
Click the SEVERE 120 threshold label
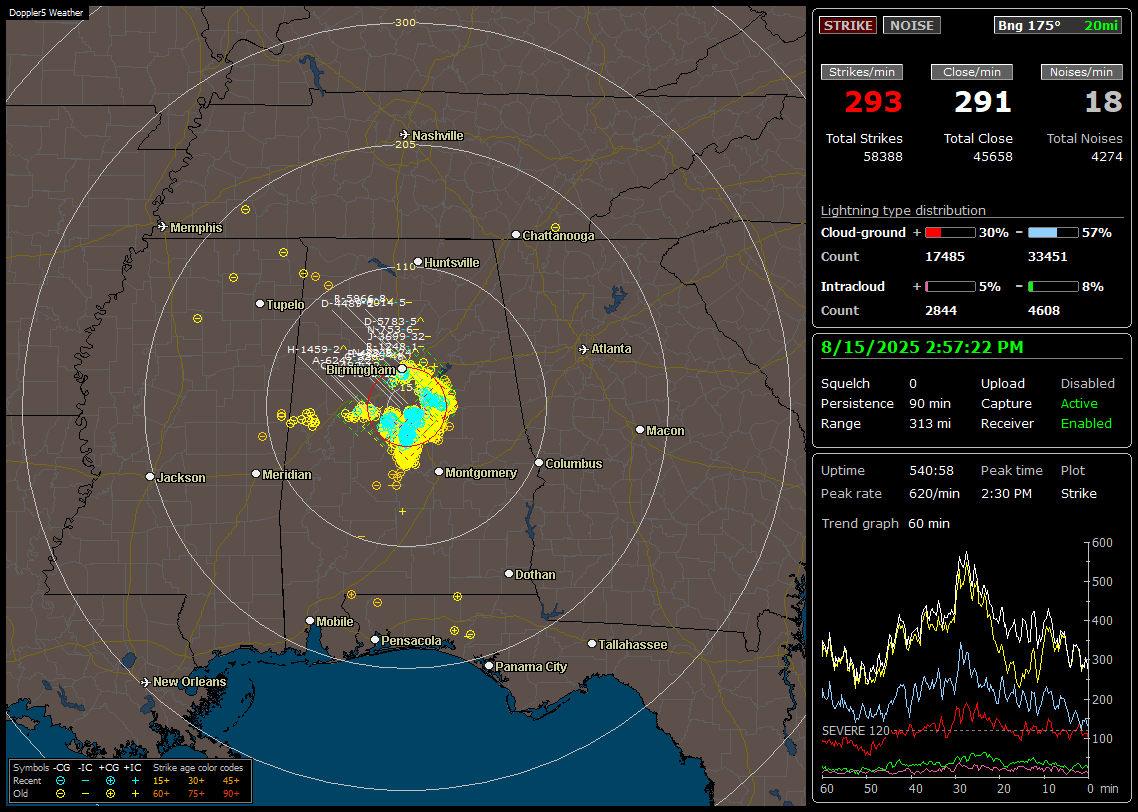click(855, 731)
